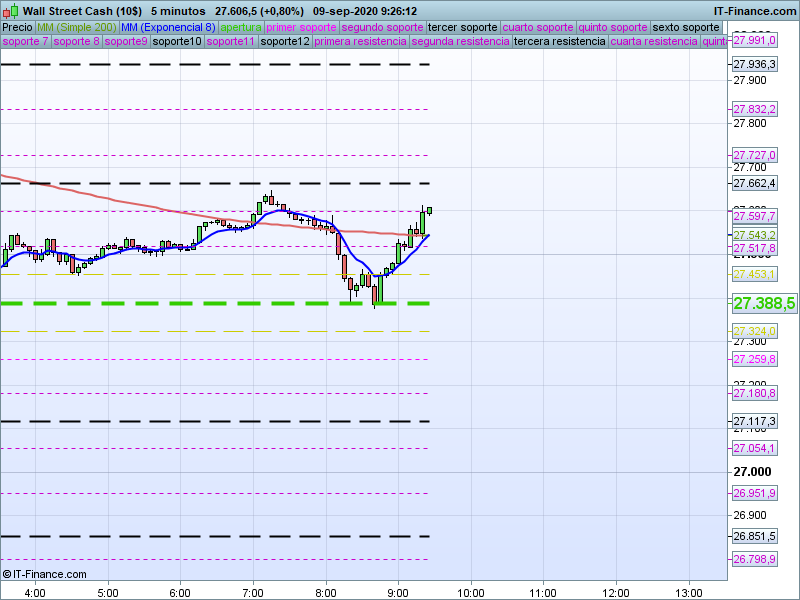This screenshot has height=600, width=800.
Task: Click the 27.597,7 price tag
Action: [755, 216]
